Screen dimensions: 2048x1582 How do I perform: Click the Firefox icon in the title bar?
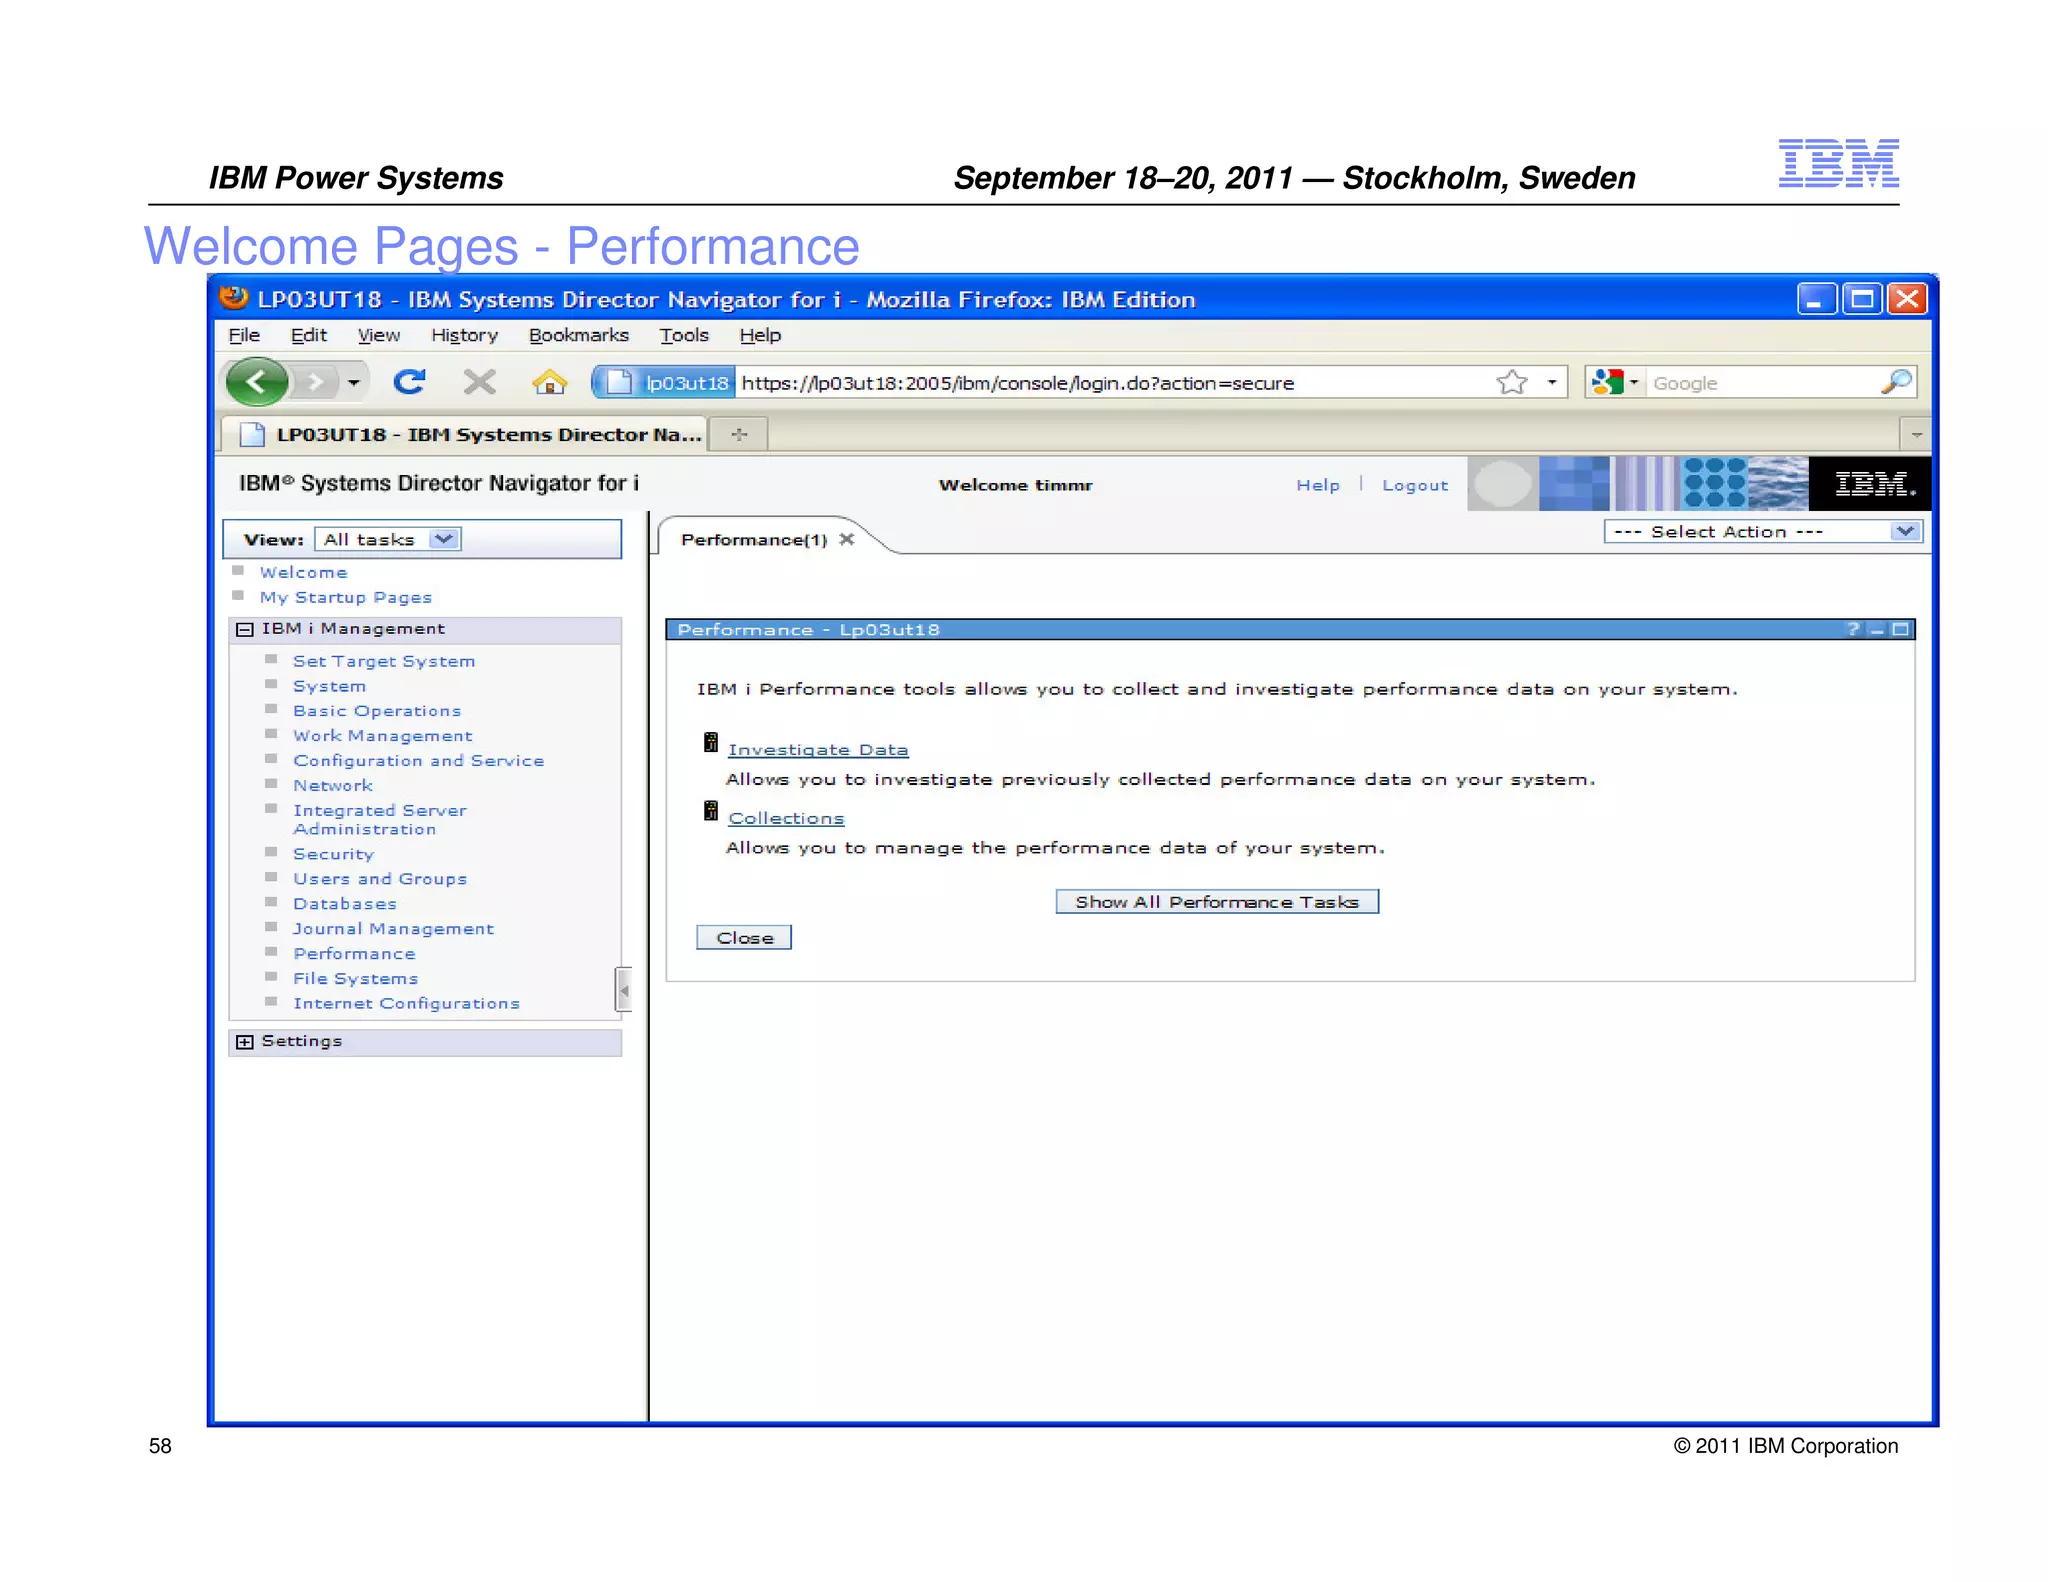(234, 298)
